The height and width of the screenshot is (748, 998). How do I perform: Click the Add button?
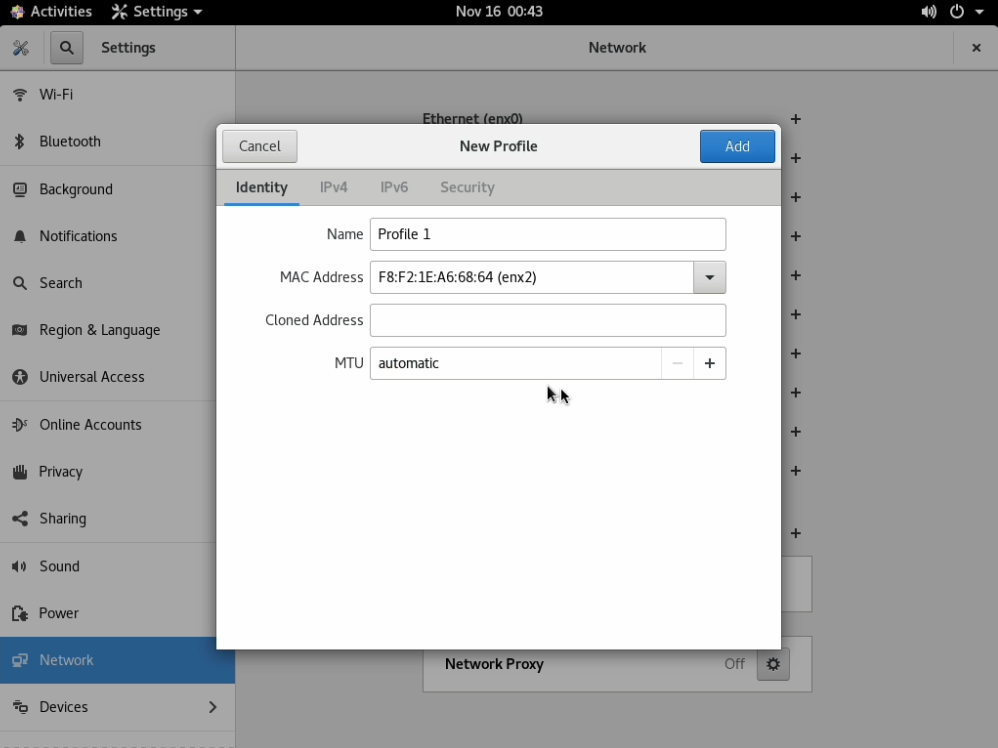tap(737, 146)
